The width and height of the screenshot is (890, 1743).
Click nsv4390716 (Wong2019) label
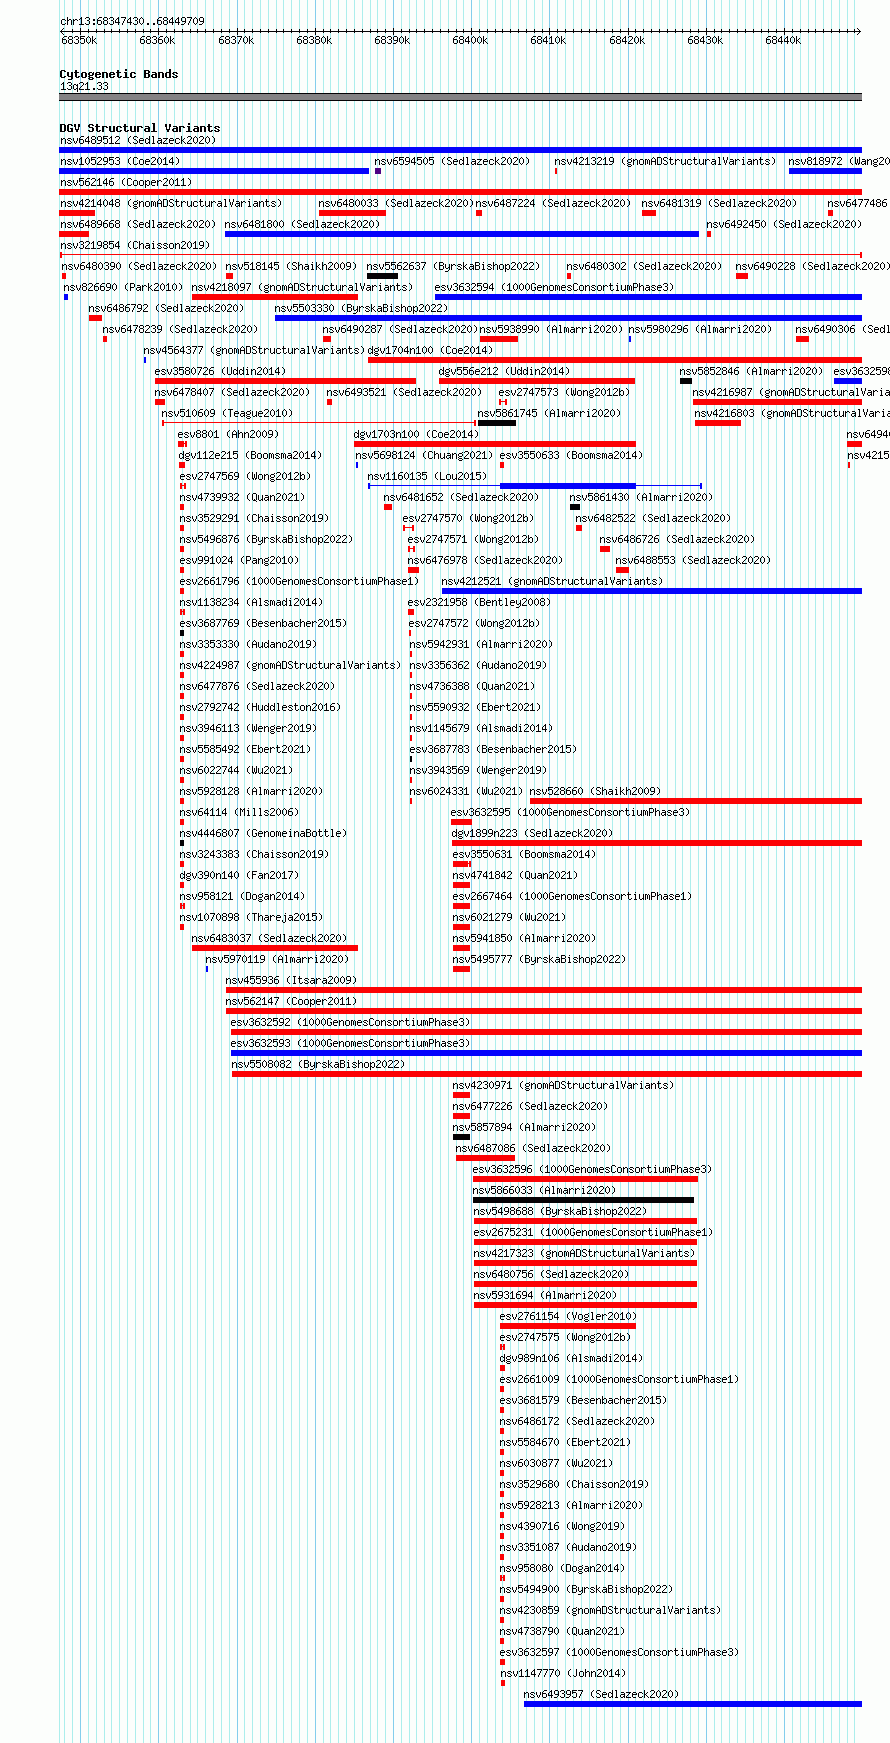tap(562, 1526)
